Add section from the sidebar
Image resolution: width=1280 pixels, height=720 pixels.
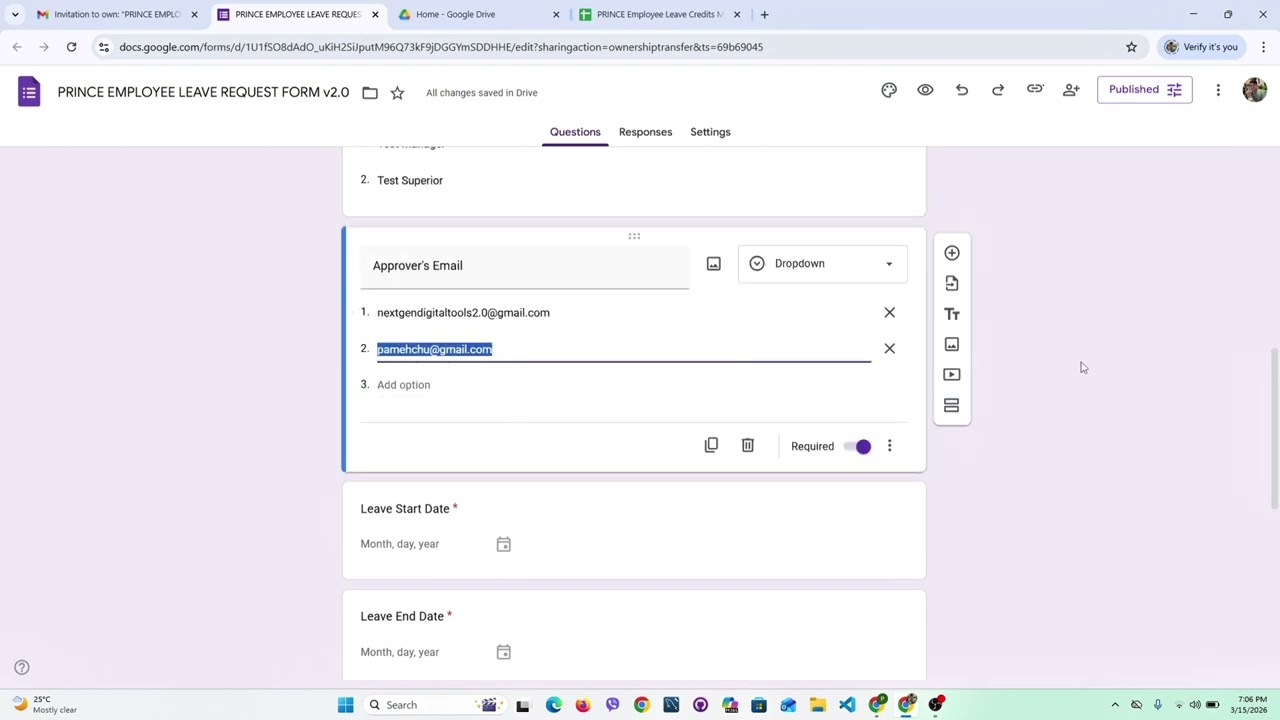952,405
